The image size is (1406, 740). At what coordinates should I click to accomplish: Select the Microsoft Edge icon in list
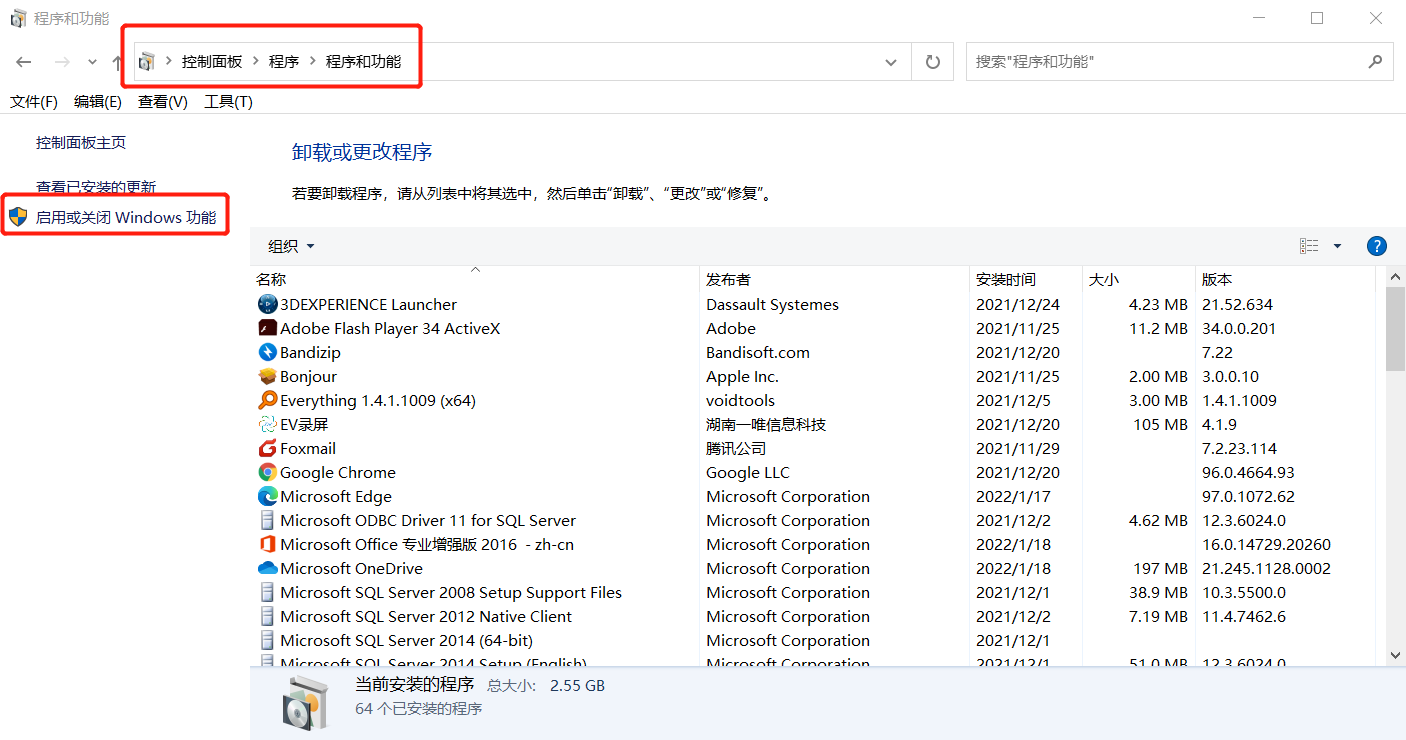tap(267, 496)
